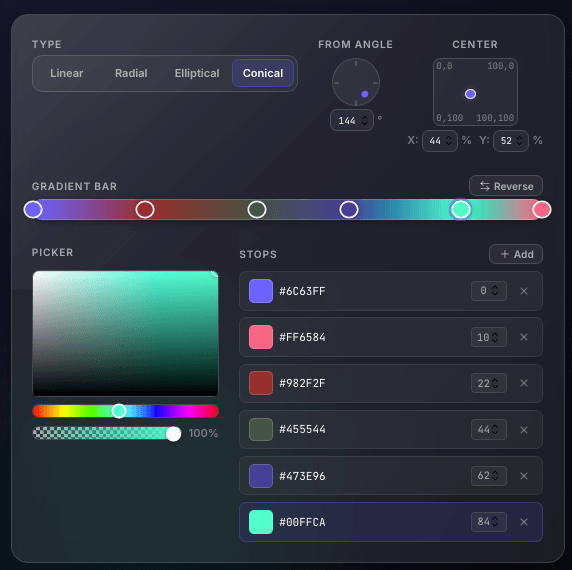This screenshot has width=572, height=570.
Task: Click the angle value field showing 144
Action: pyautogui.click(x=352, y=120)
